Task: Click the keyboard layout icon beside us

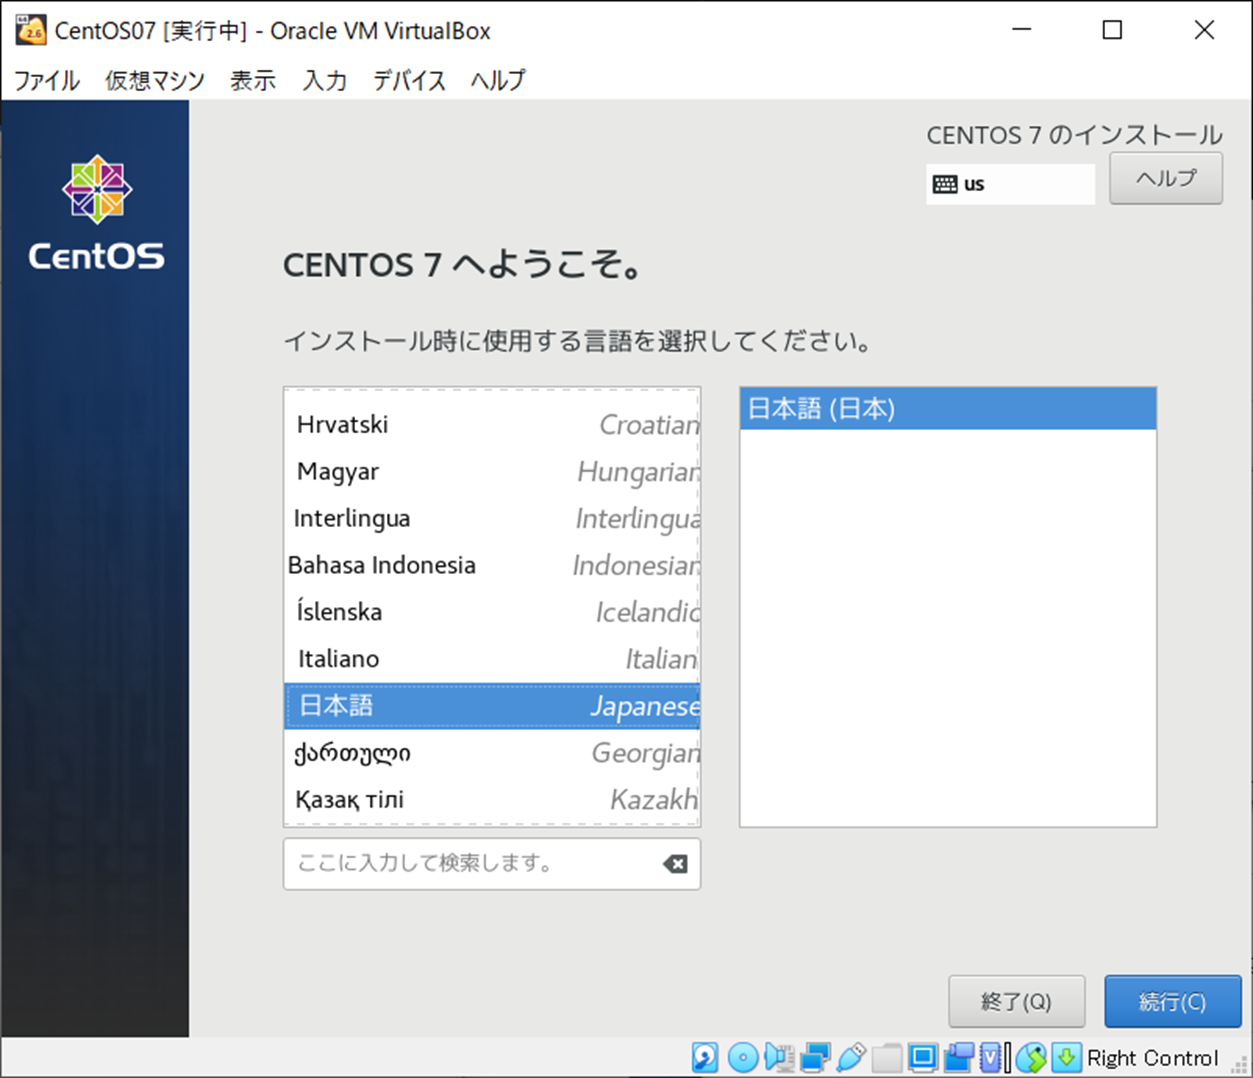Action: coord(944,184)
